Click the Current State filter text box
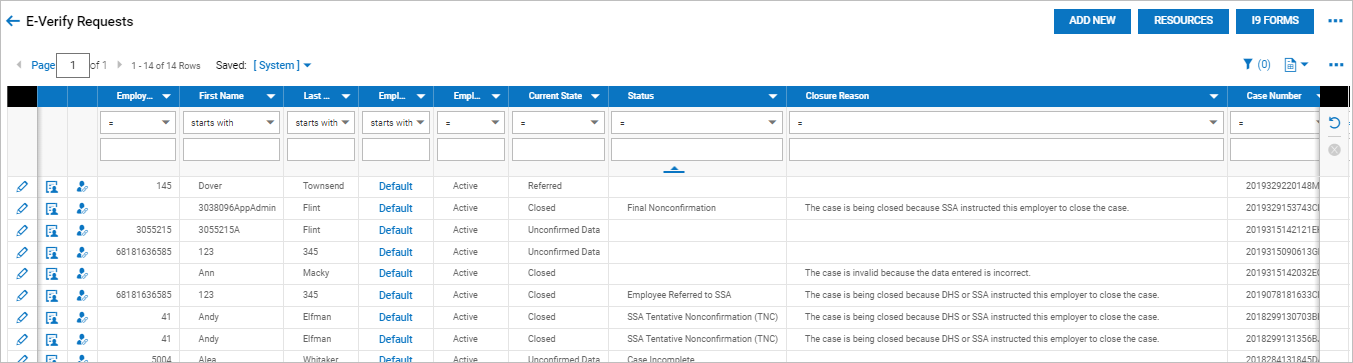 [x=559, y=150]
